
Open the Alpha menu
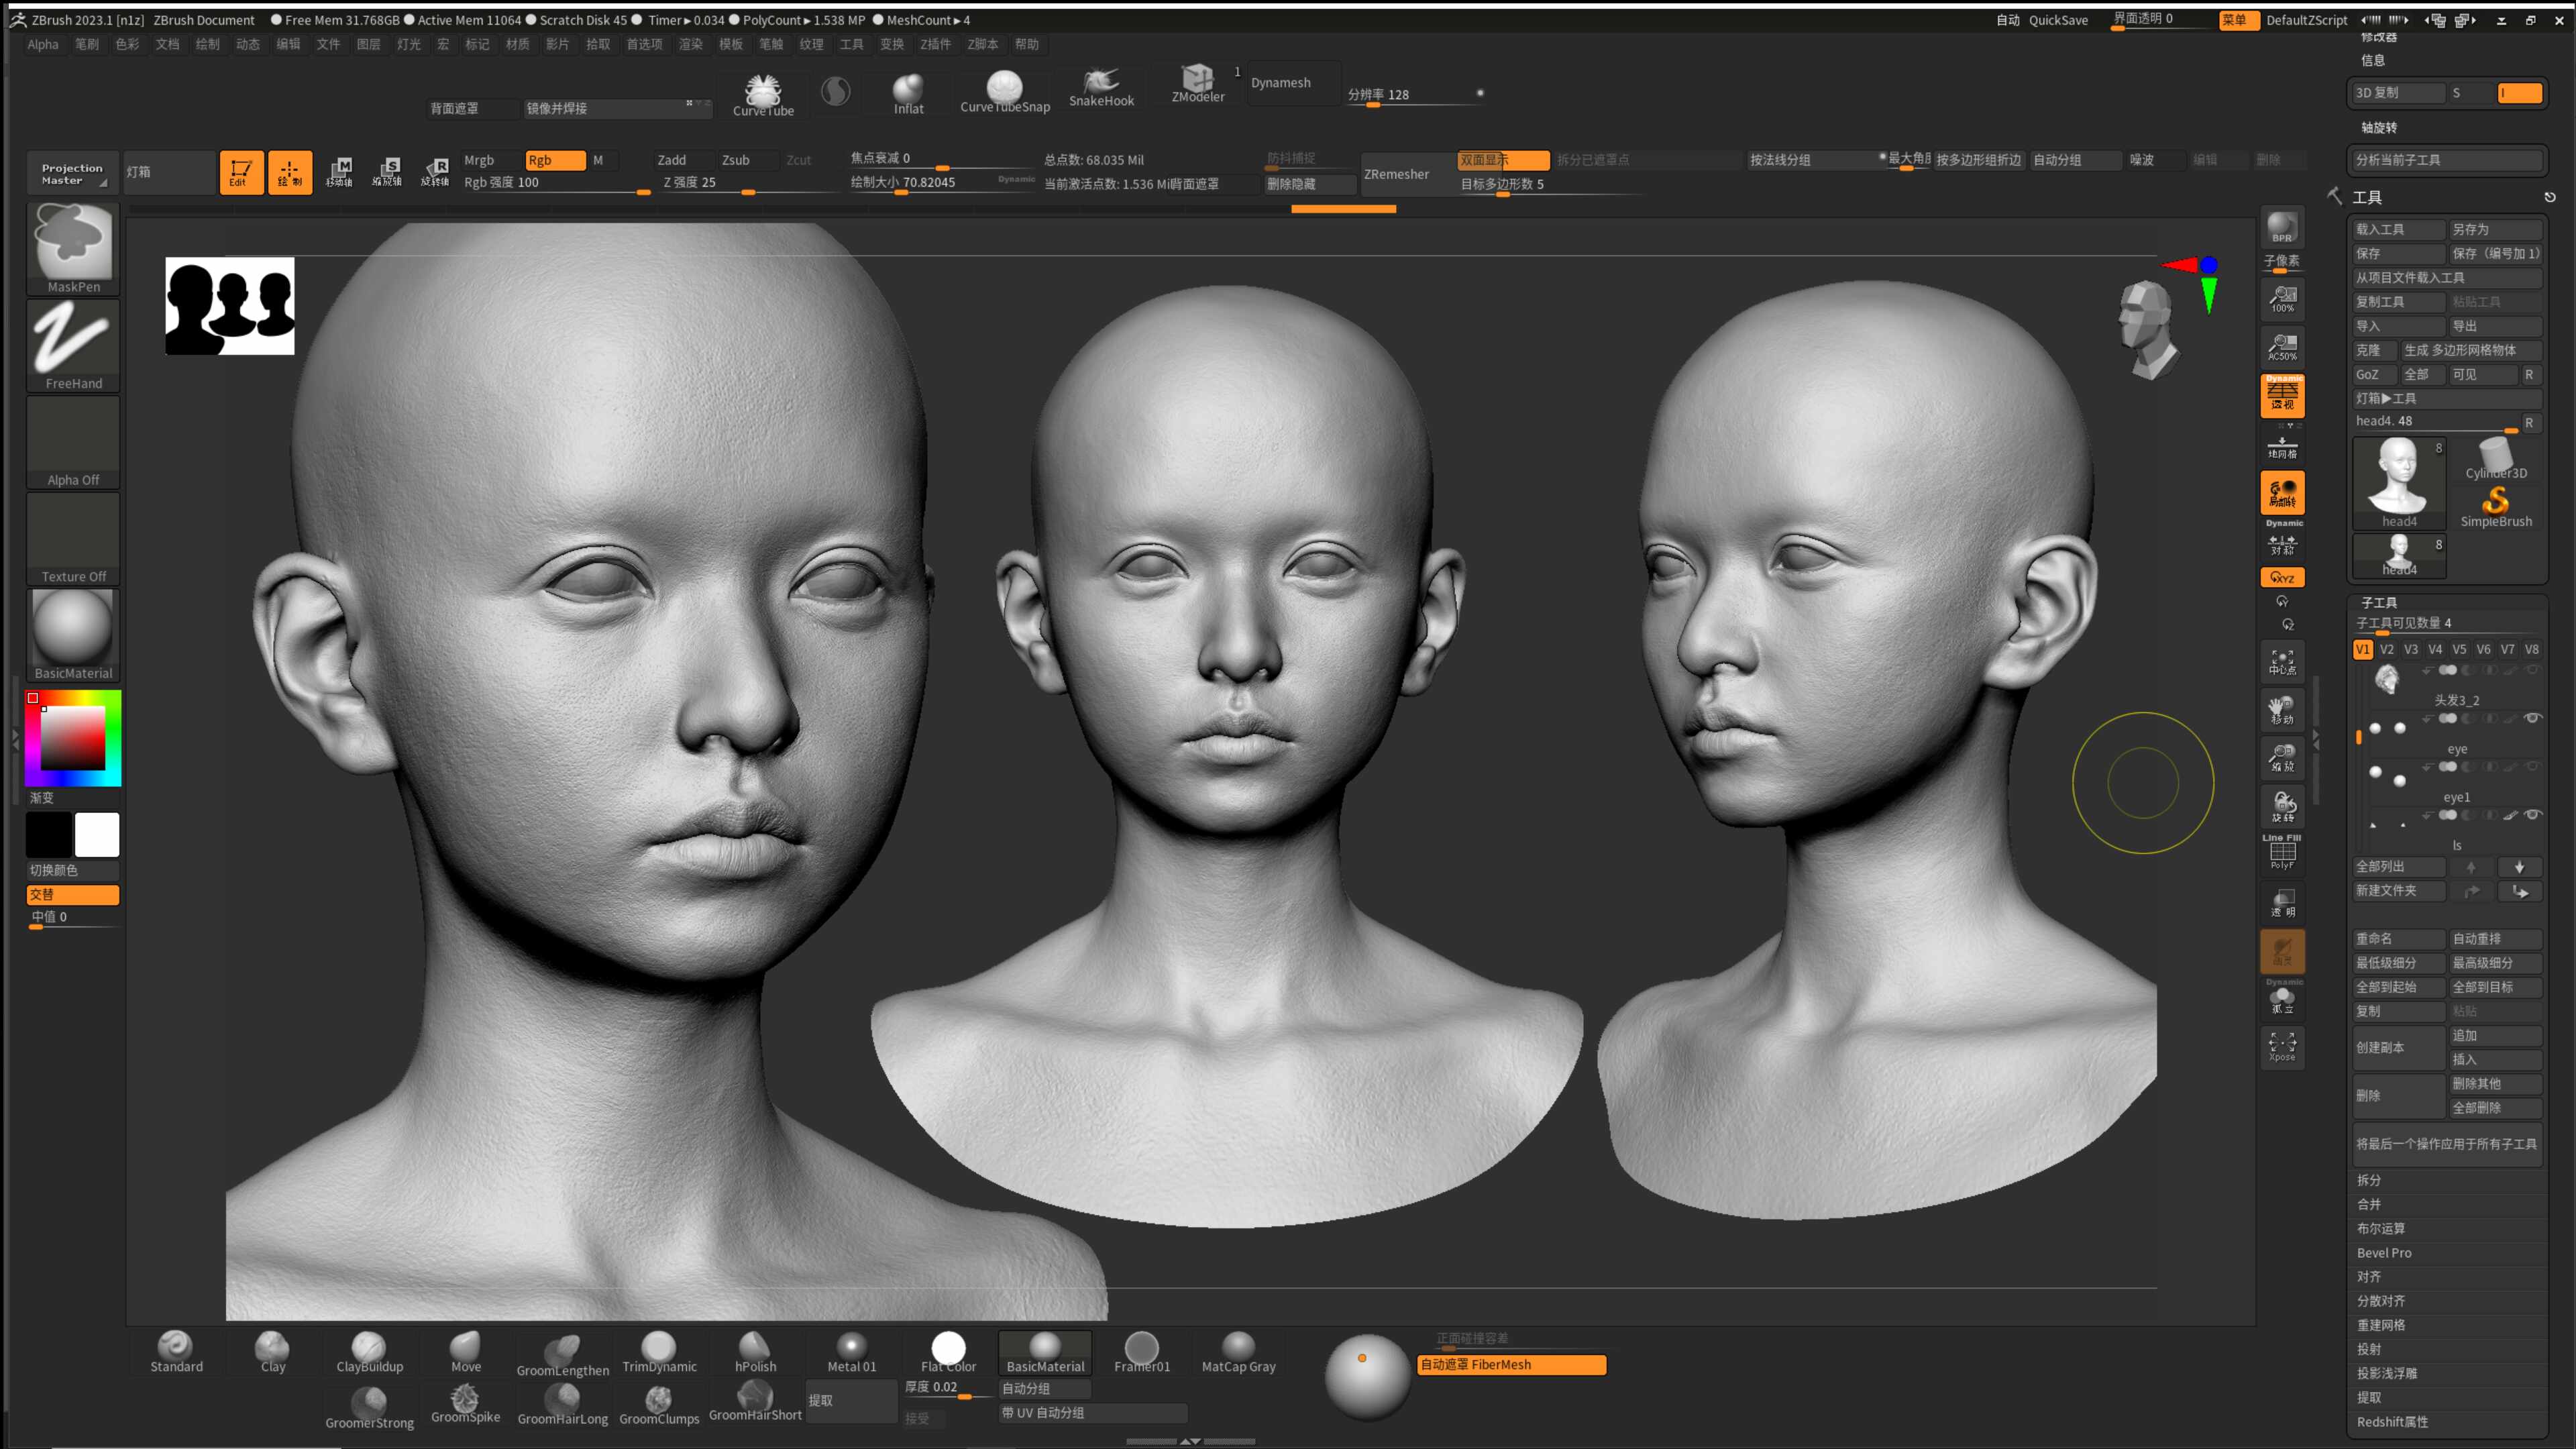(43, 44)
